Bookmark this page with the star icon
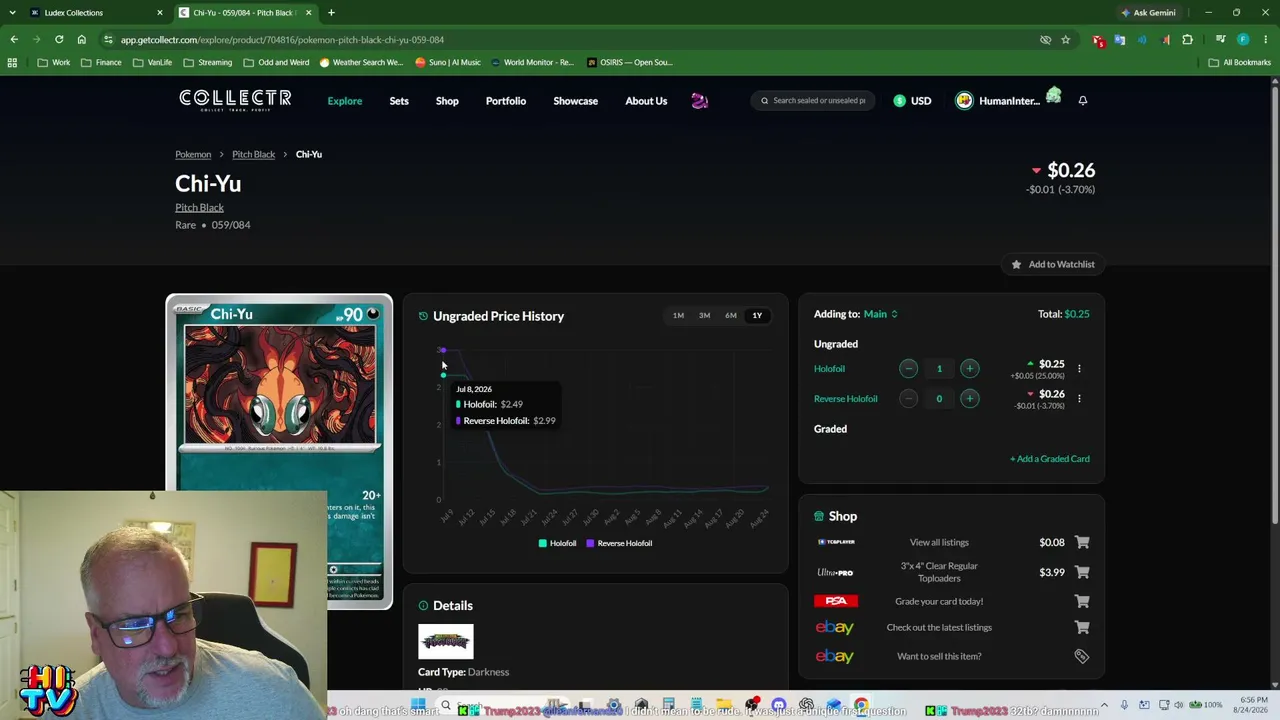Screen dimensions: 1280x720 pos(1065,40)
